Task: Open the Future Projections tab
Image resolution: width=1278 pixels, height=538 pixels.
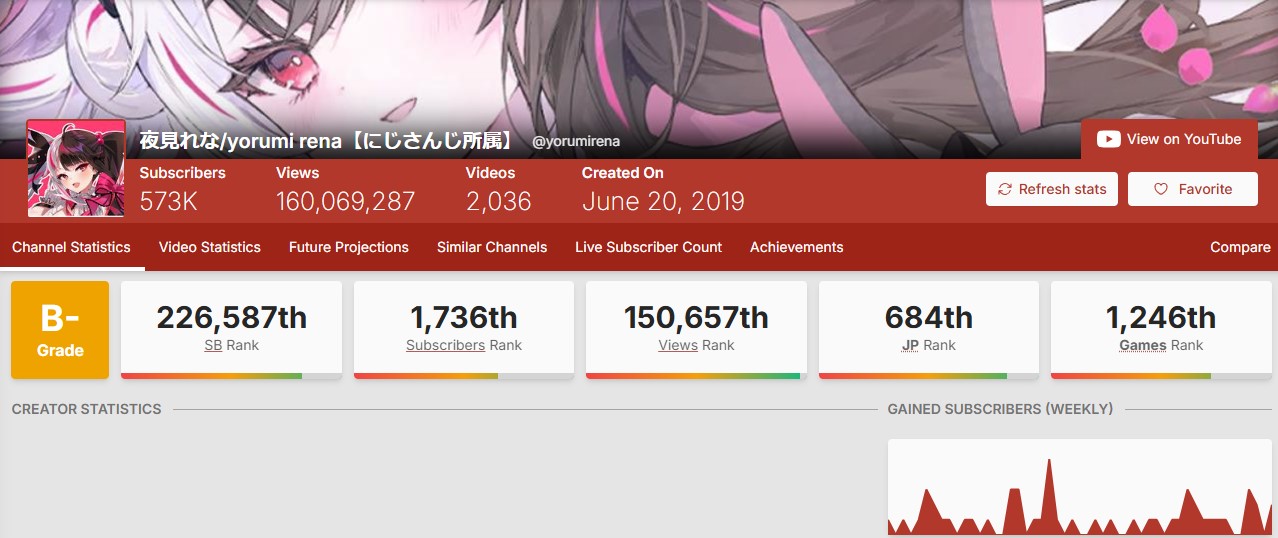Action: pos(349,247)
